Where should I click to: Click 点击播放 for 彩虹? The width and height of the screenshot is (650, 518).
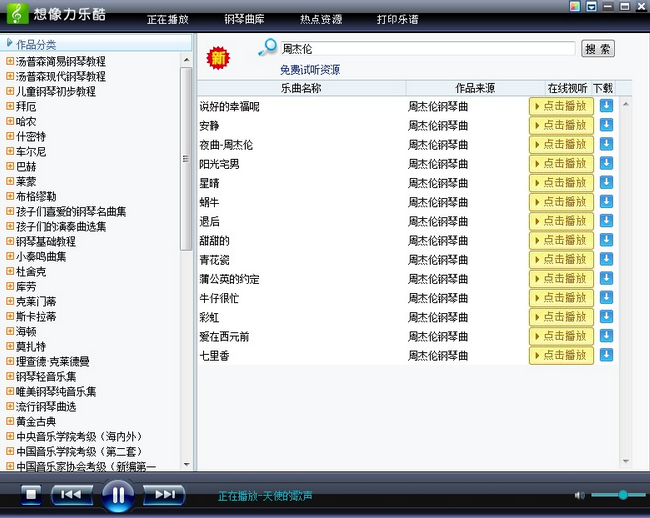(561, 317)
